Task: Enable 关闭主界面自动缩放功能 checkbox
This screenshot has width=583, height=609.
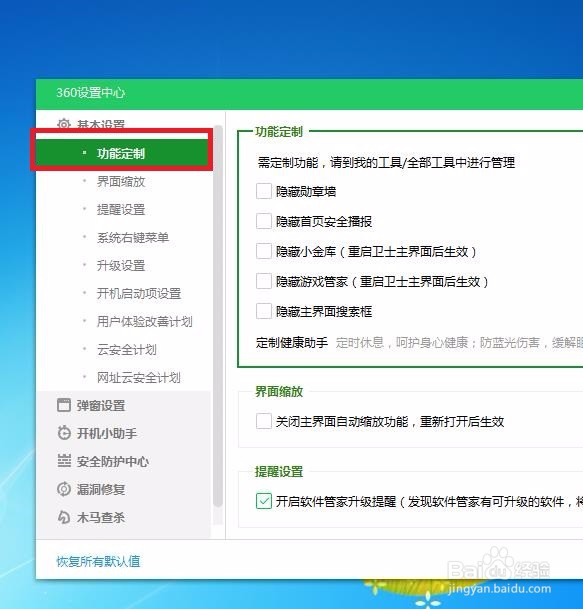Action: tap(264, 421)
